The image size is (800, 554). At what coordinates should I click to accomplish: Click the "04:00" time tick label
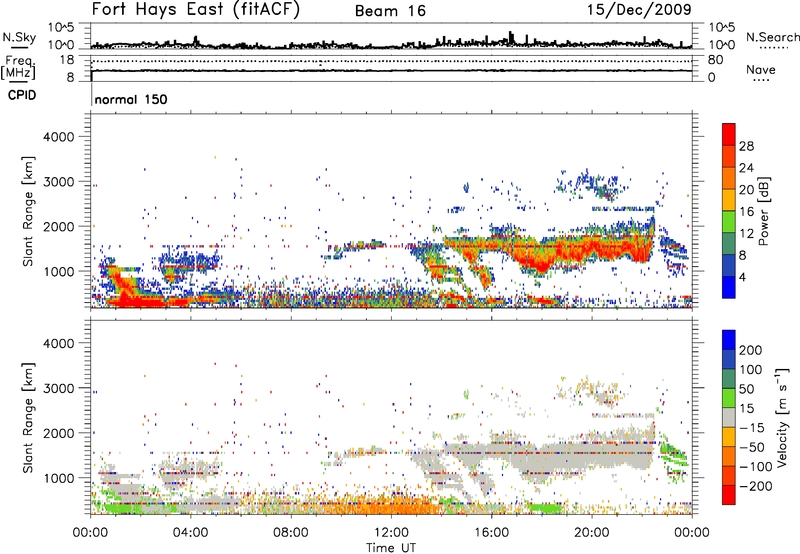(191, 533)
